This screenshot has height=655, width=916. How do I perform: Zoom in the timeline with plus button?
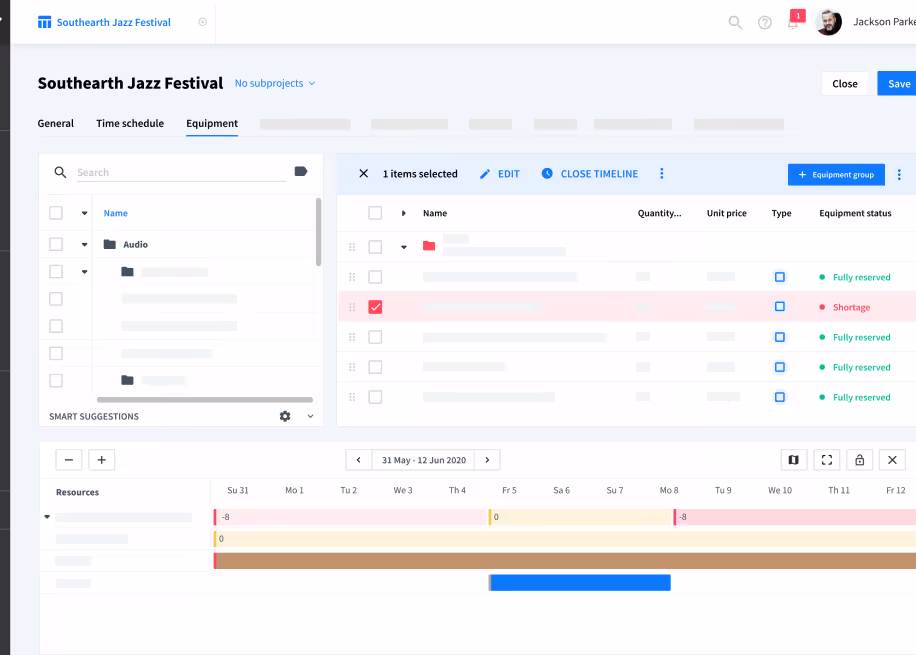(x=102, y=460)
